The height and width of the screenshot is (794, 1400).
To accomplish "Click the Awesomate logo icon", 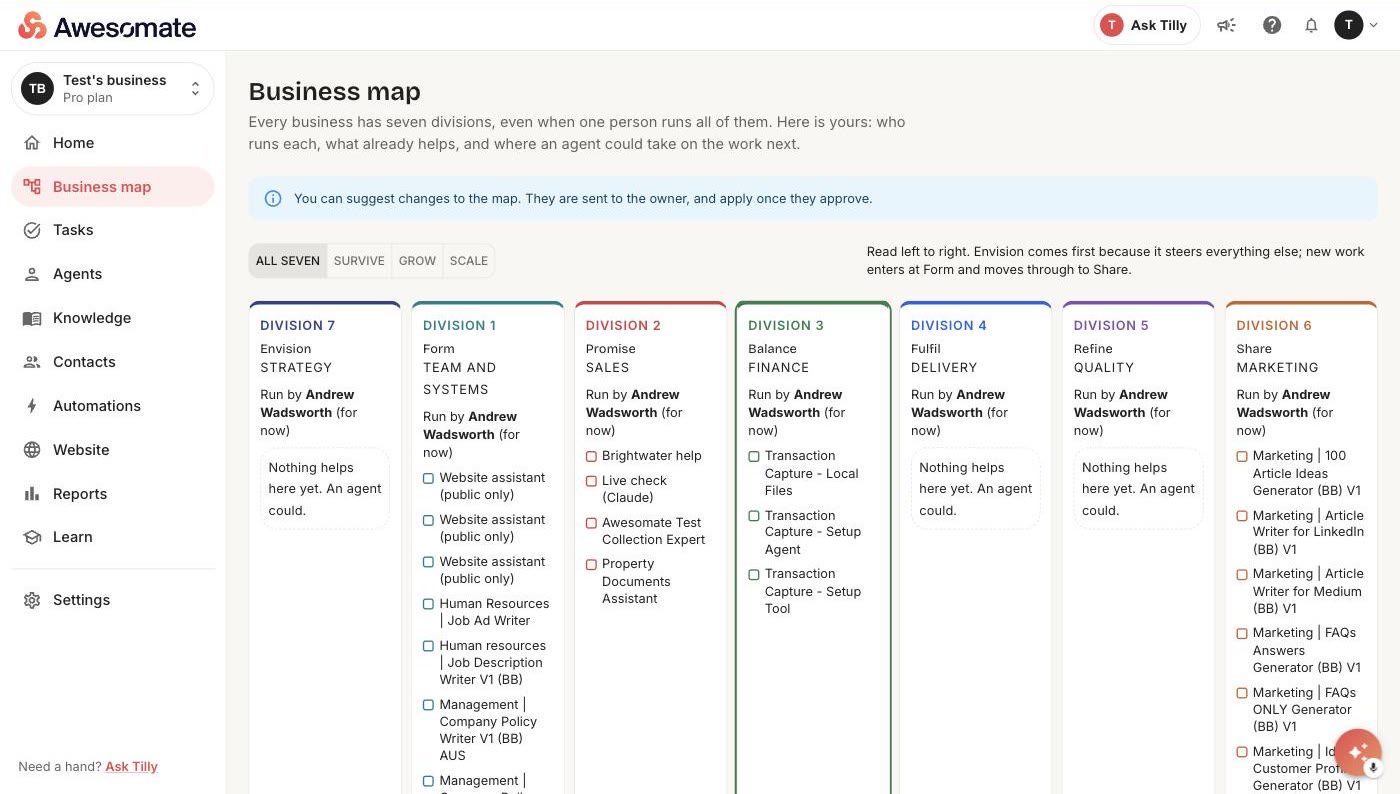I will coord(32,26).
